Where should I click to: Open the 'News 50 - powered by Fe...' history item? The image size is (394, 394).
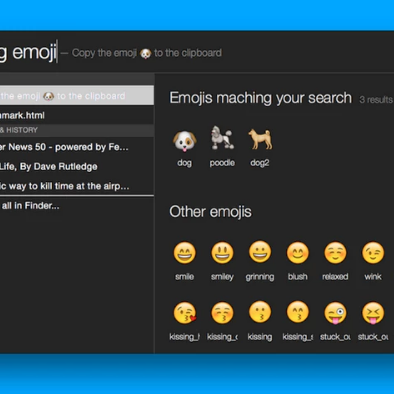pyautogui.click(x=77, y=147)
